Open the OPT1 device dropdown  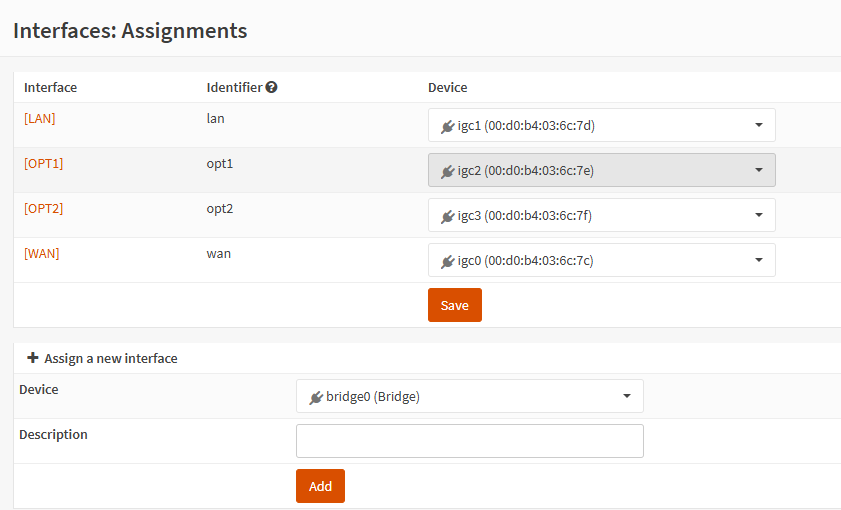pyautogui.click(x=601, y=171)
